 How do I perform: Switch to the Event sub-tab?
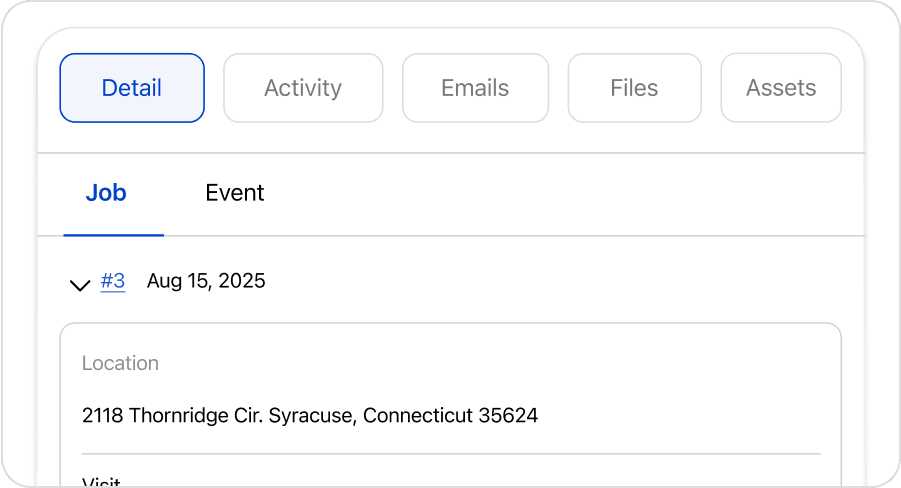(x=235, y=193)
